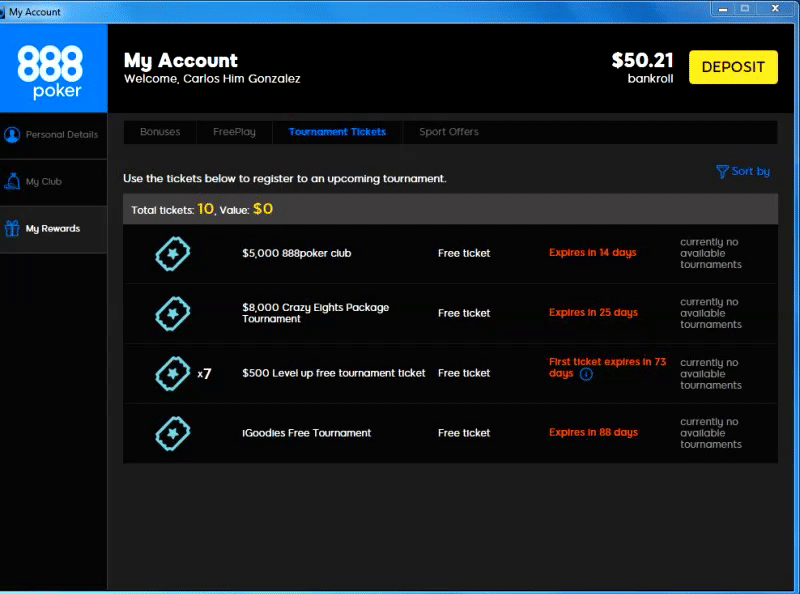
Task: Open the FreePlay tab
Action: coord(234,132)
